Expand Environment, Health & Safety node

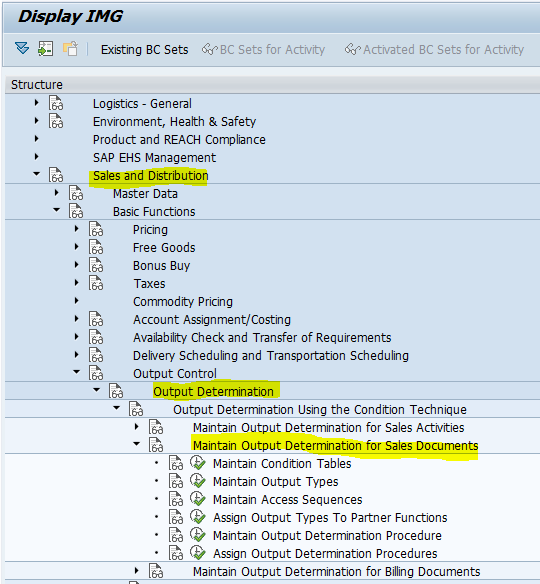pos(36,120)
